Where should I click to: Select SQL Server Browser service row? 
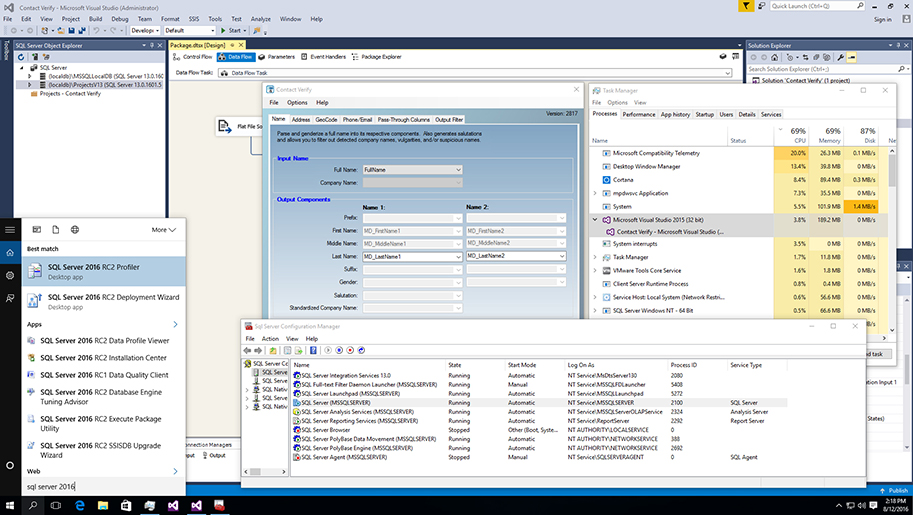click(540, 430)
